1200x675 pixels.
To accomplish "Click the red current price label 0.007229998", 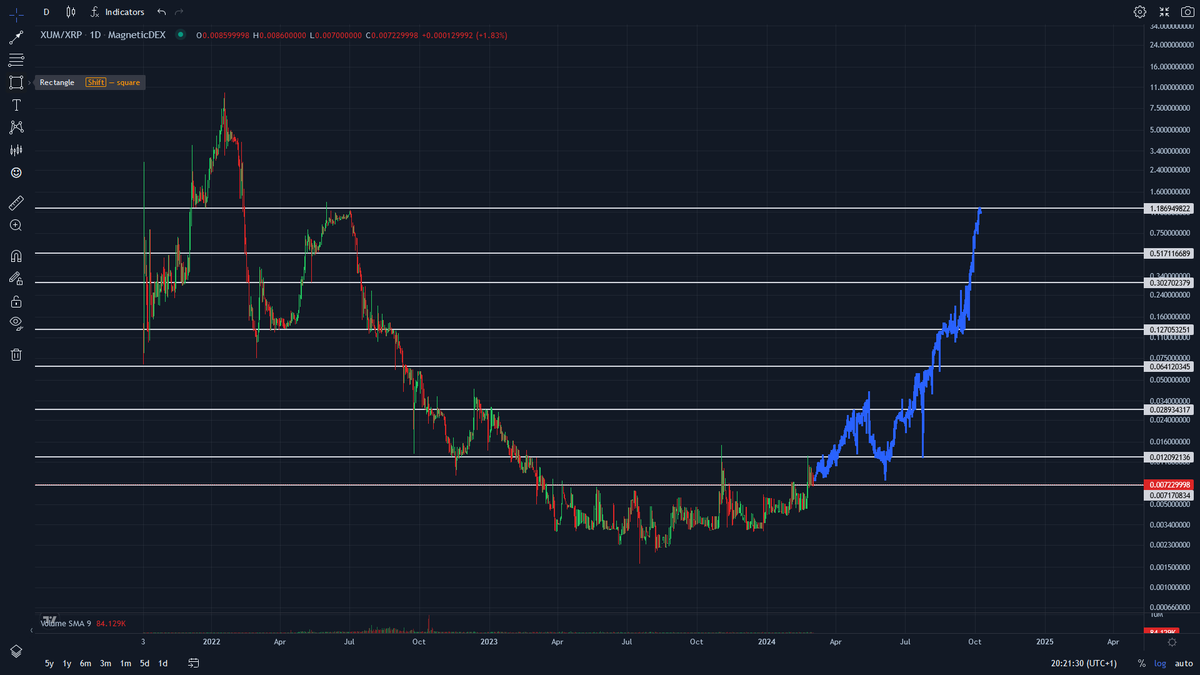I will (x=1168, y=484).
